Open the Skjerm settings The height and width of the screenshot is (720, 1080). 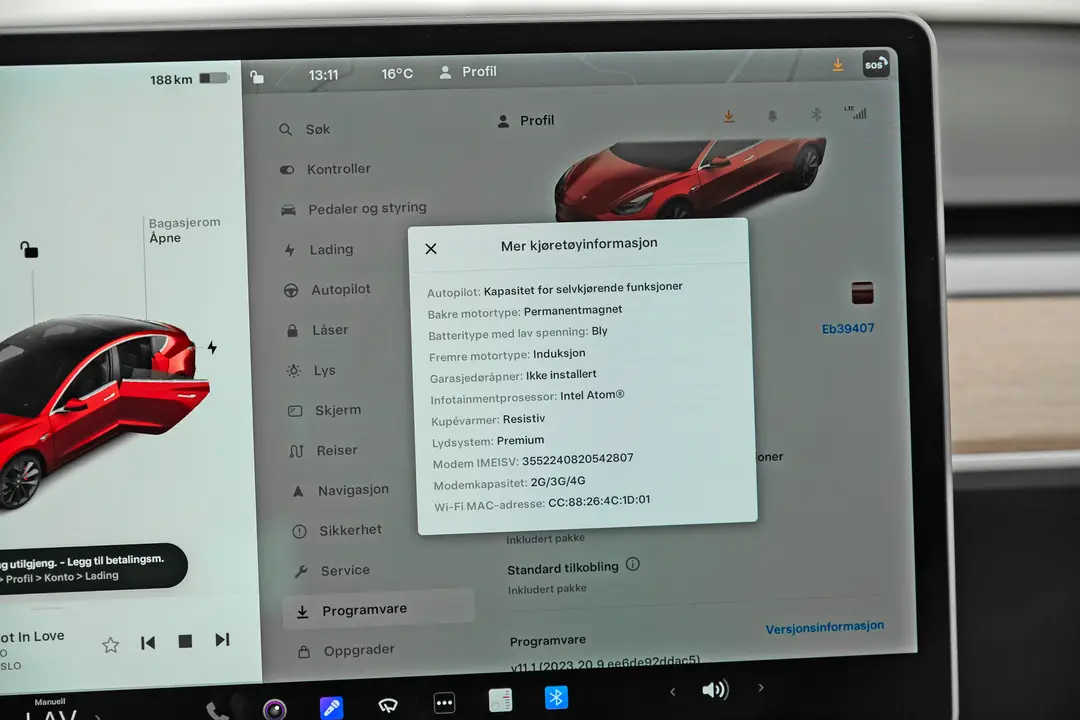(324, 411)
